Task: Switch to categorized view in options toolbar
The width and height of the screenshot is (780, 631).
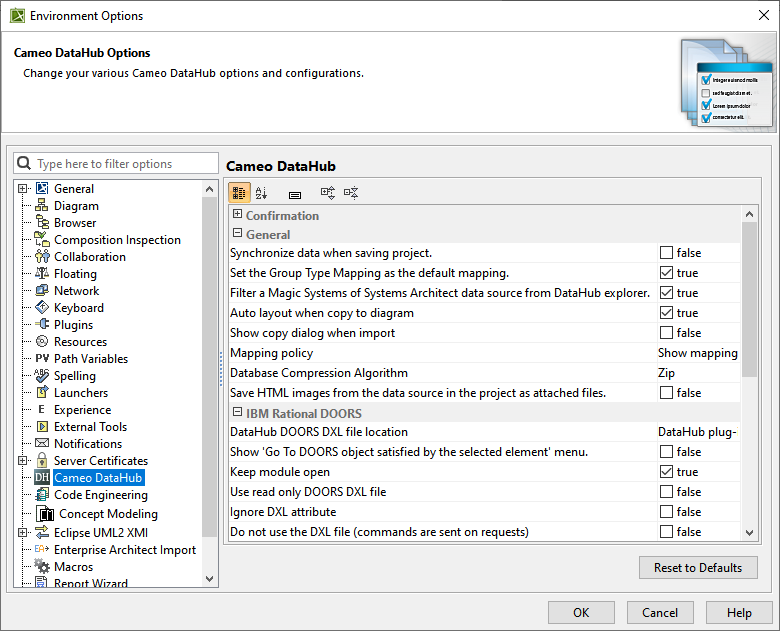Action: [x=239, y=193]
